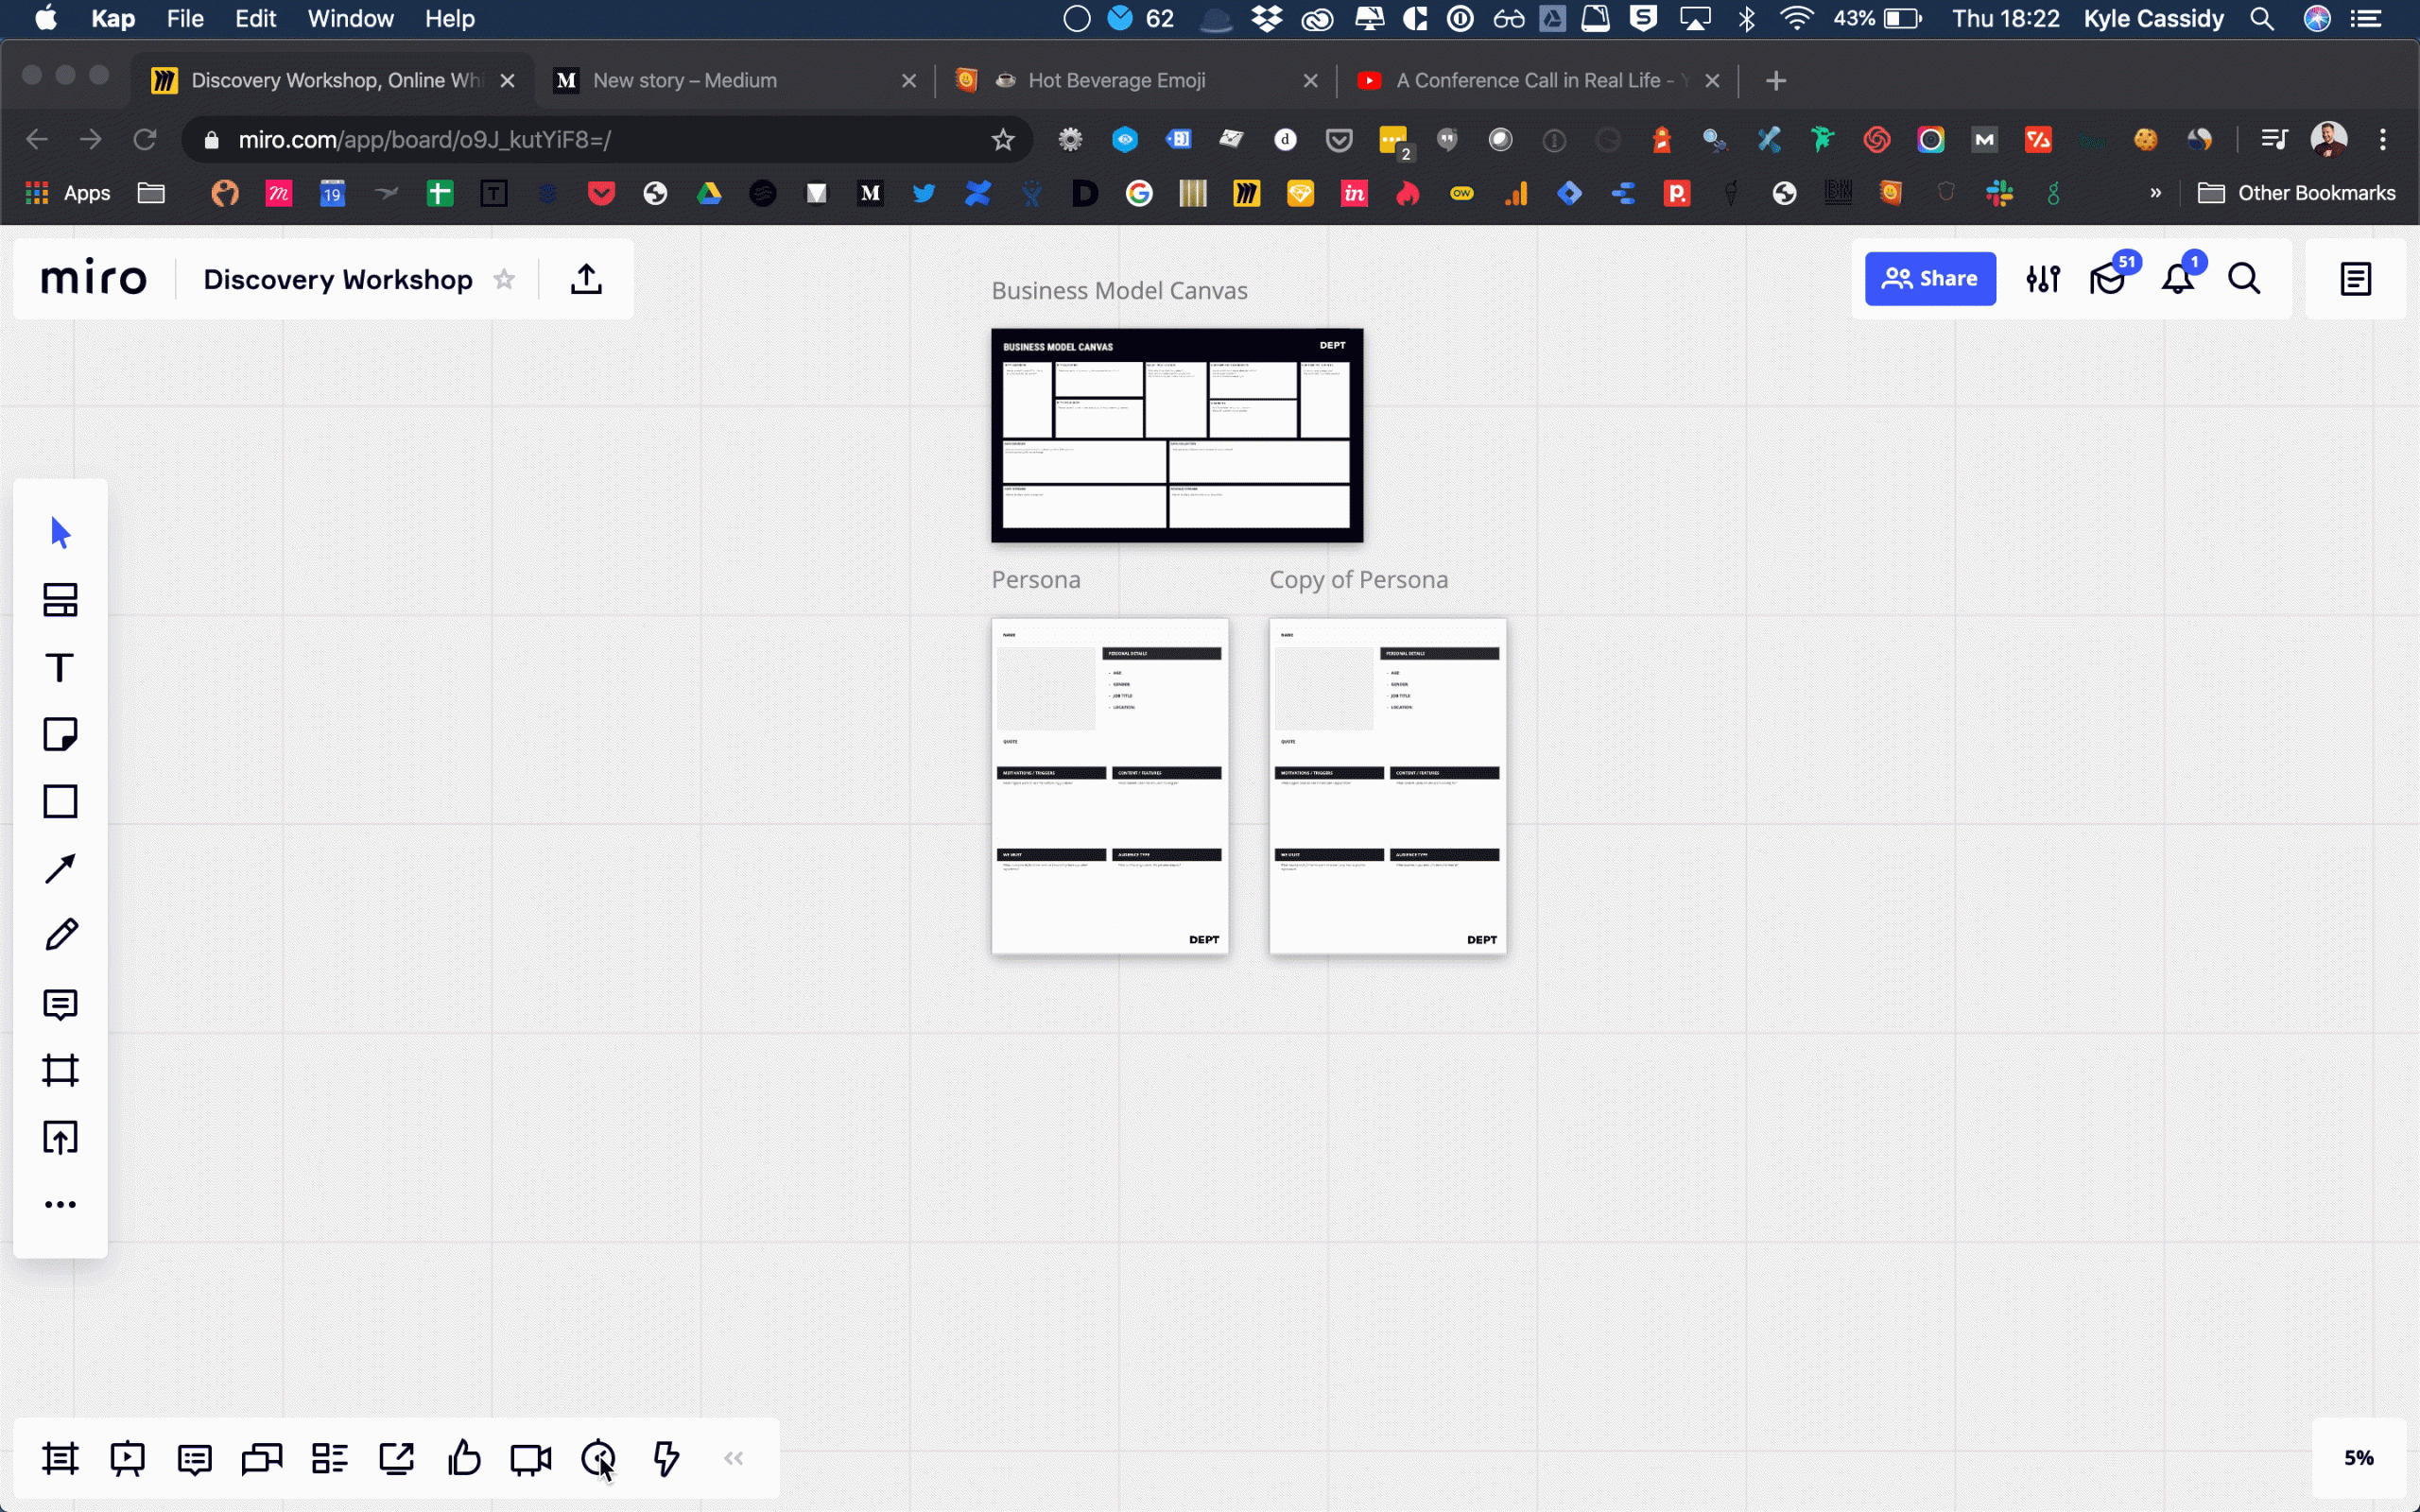The image size is (2420, 1512).
Task: Select the Text tool in left toolbar
Action: pyautogui.click(x=60, y=668)
